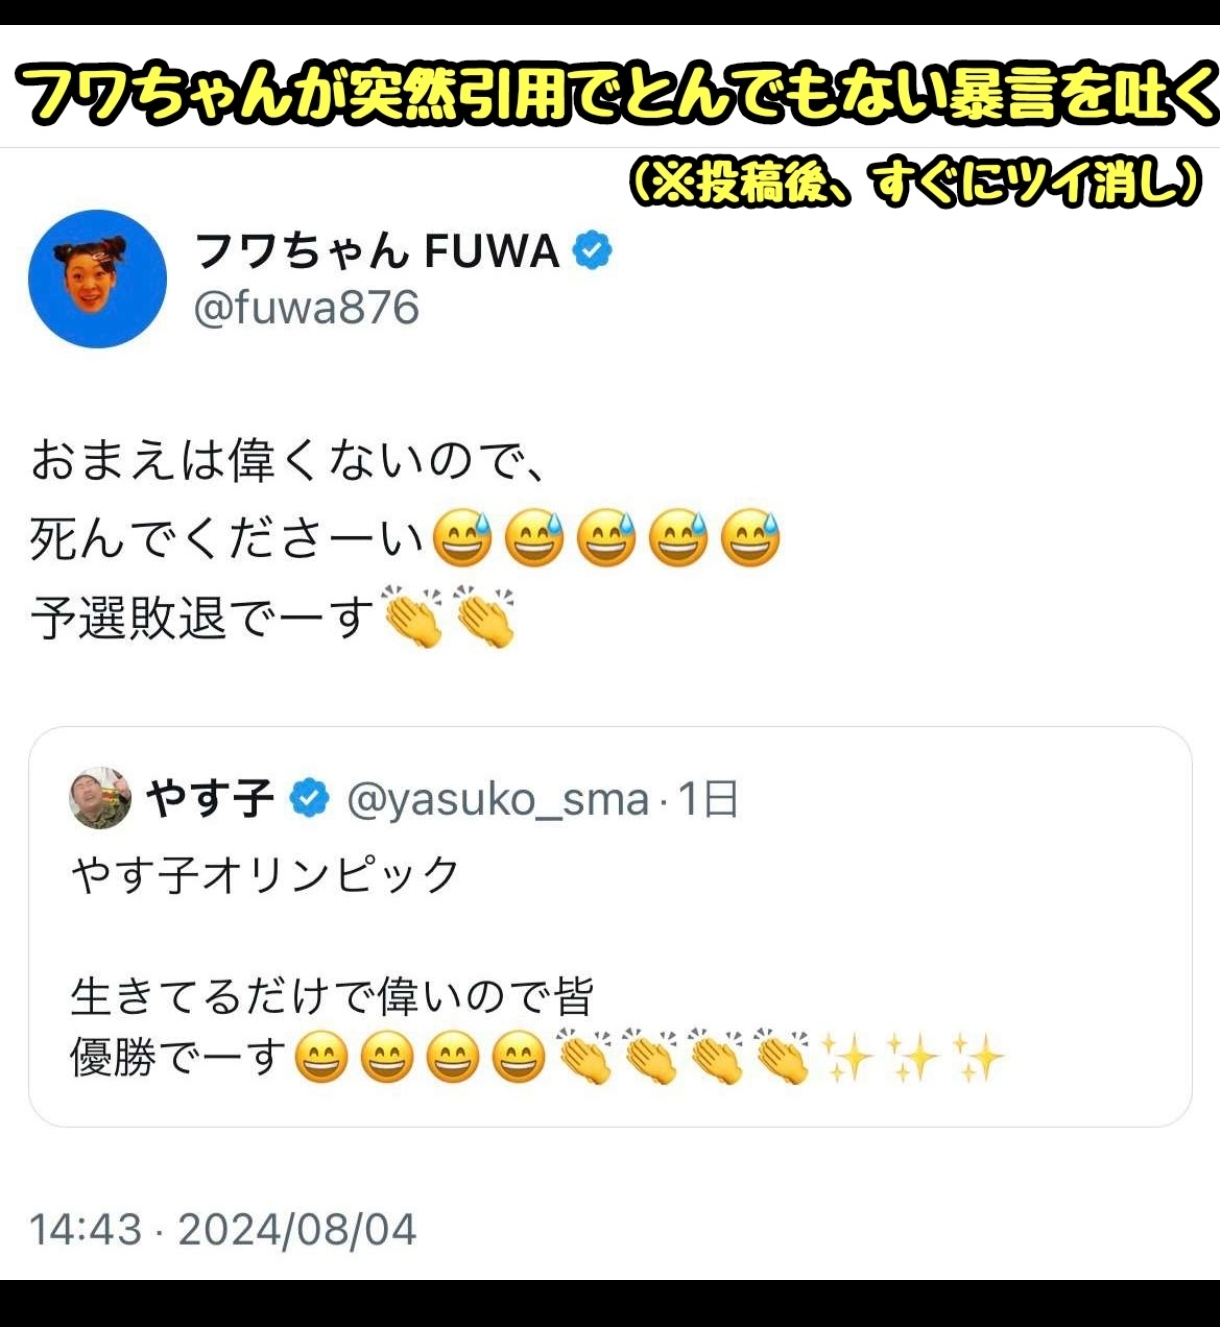Open Fuwa-chan's round profile avatar
The width and height of the screenshot is (1220, 1327).
click(x=97, y=279)
